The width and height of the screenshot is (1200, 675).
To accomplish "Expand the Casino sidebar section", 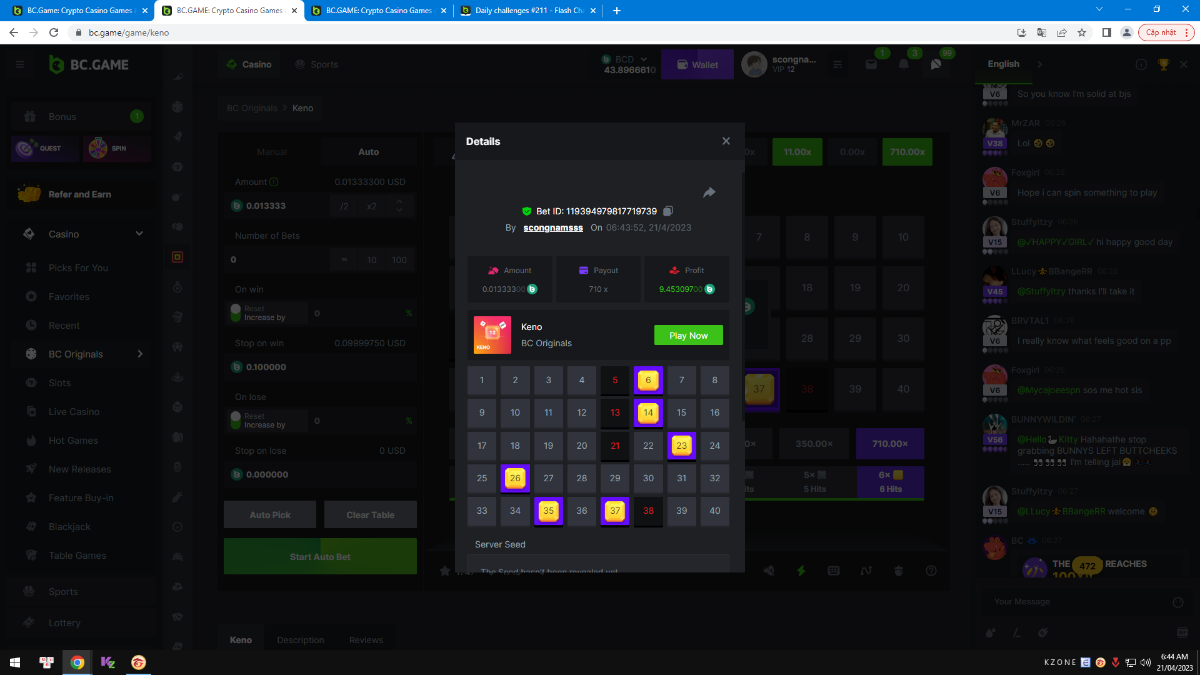I will coord(139,234).
